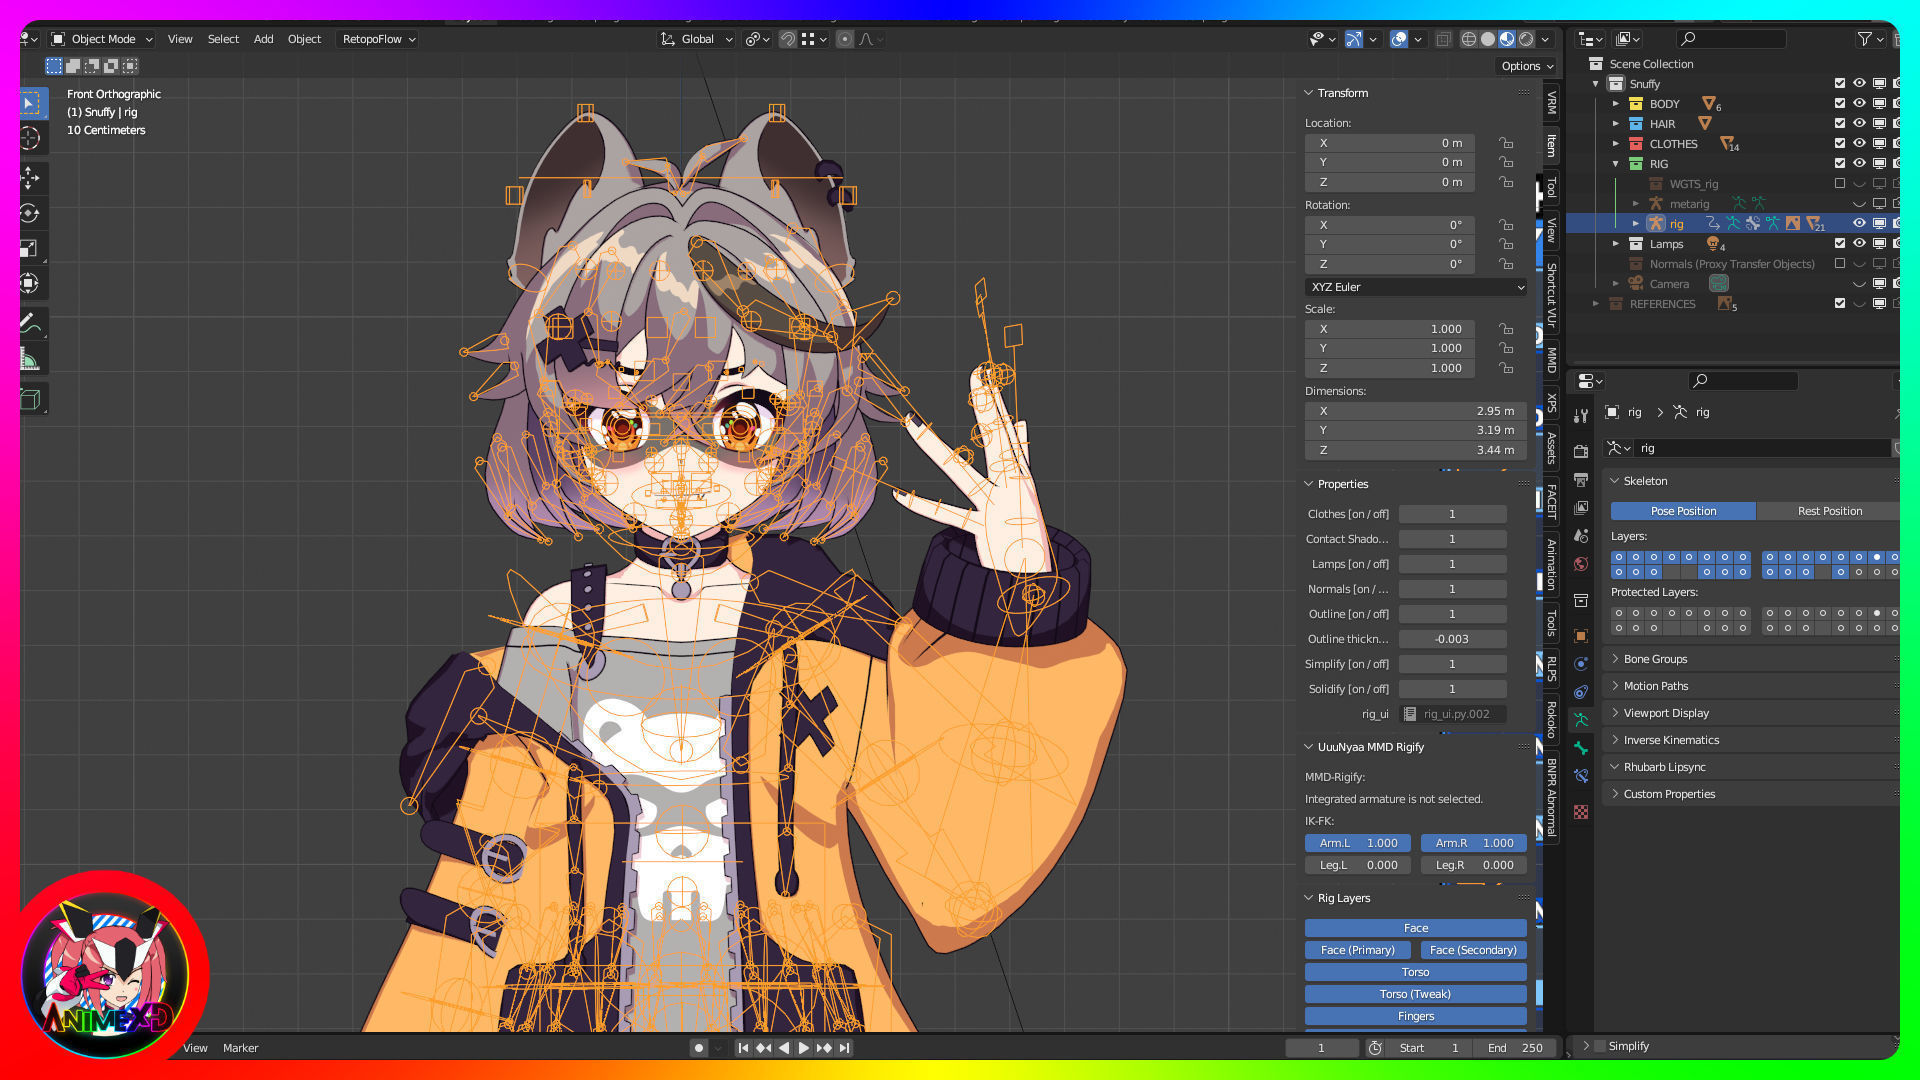
Task: Expand the BODY collection
Action: pyautogui.click(x=1616, y=104)
